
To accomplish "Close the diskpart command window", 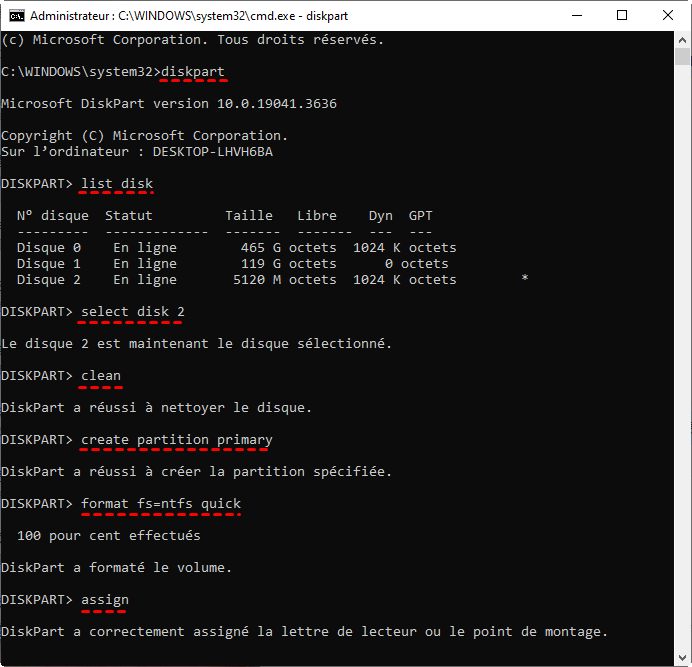I will (x=668, y=15).
